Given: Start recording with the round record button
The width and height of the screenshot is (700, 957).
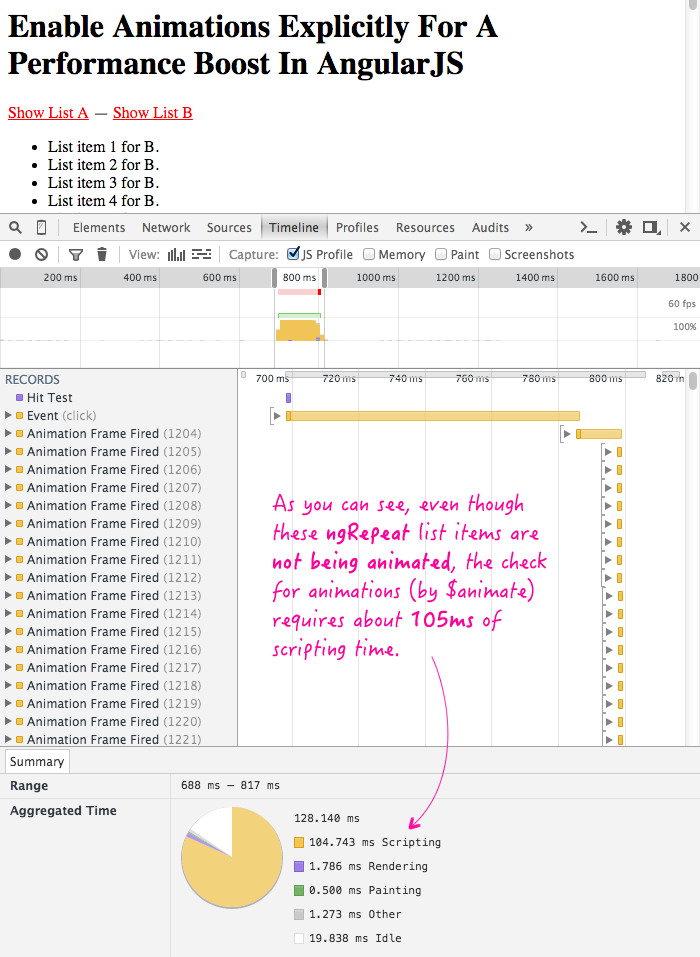Looking at the screenshot, I should point(15,255).
